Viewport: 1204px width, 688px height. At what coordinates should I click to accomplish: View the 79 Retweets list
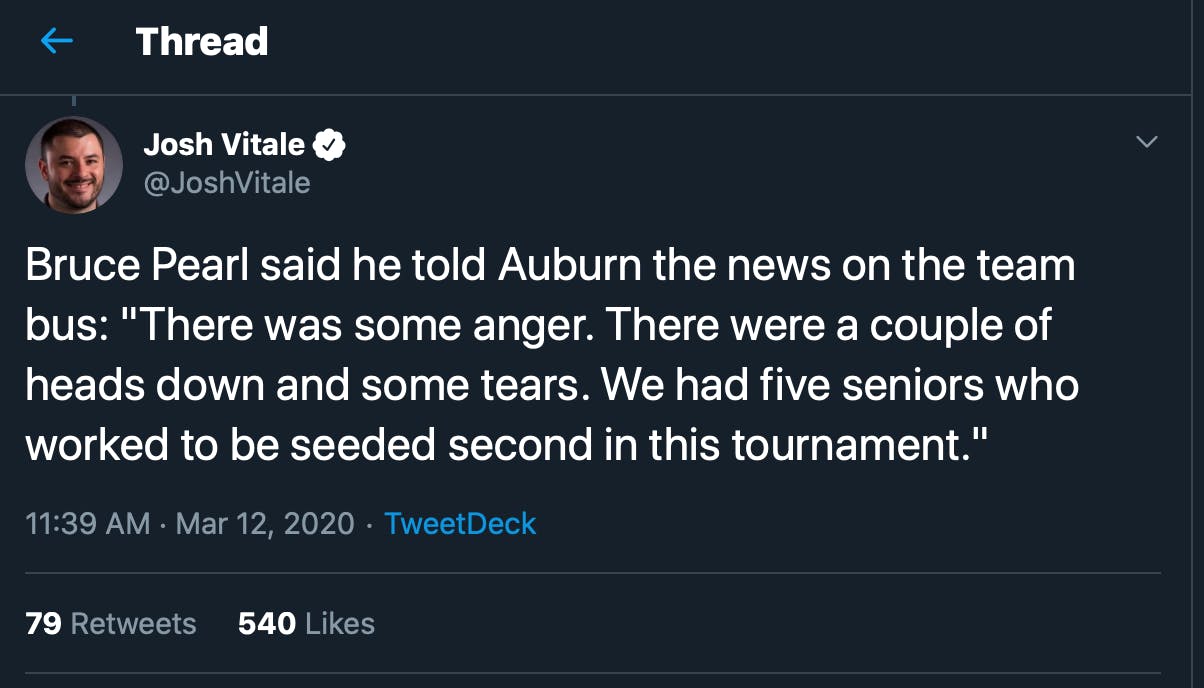point(111,624)
